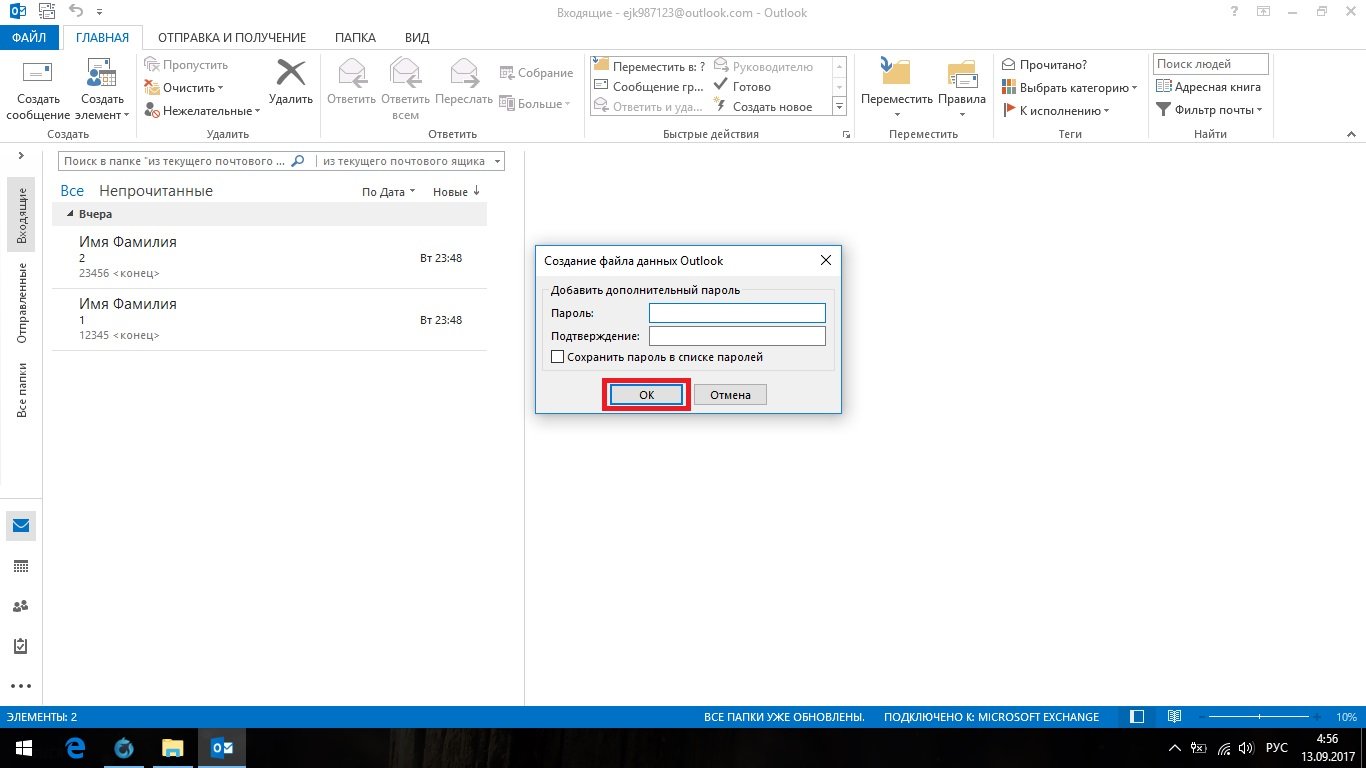Switch to the ВИД tab

coord(417,38)
